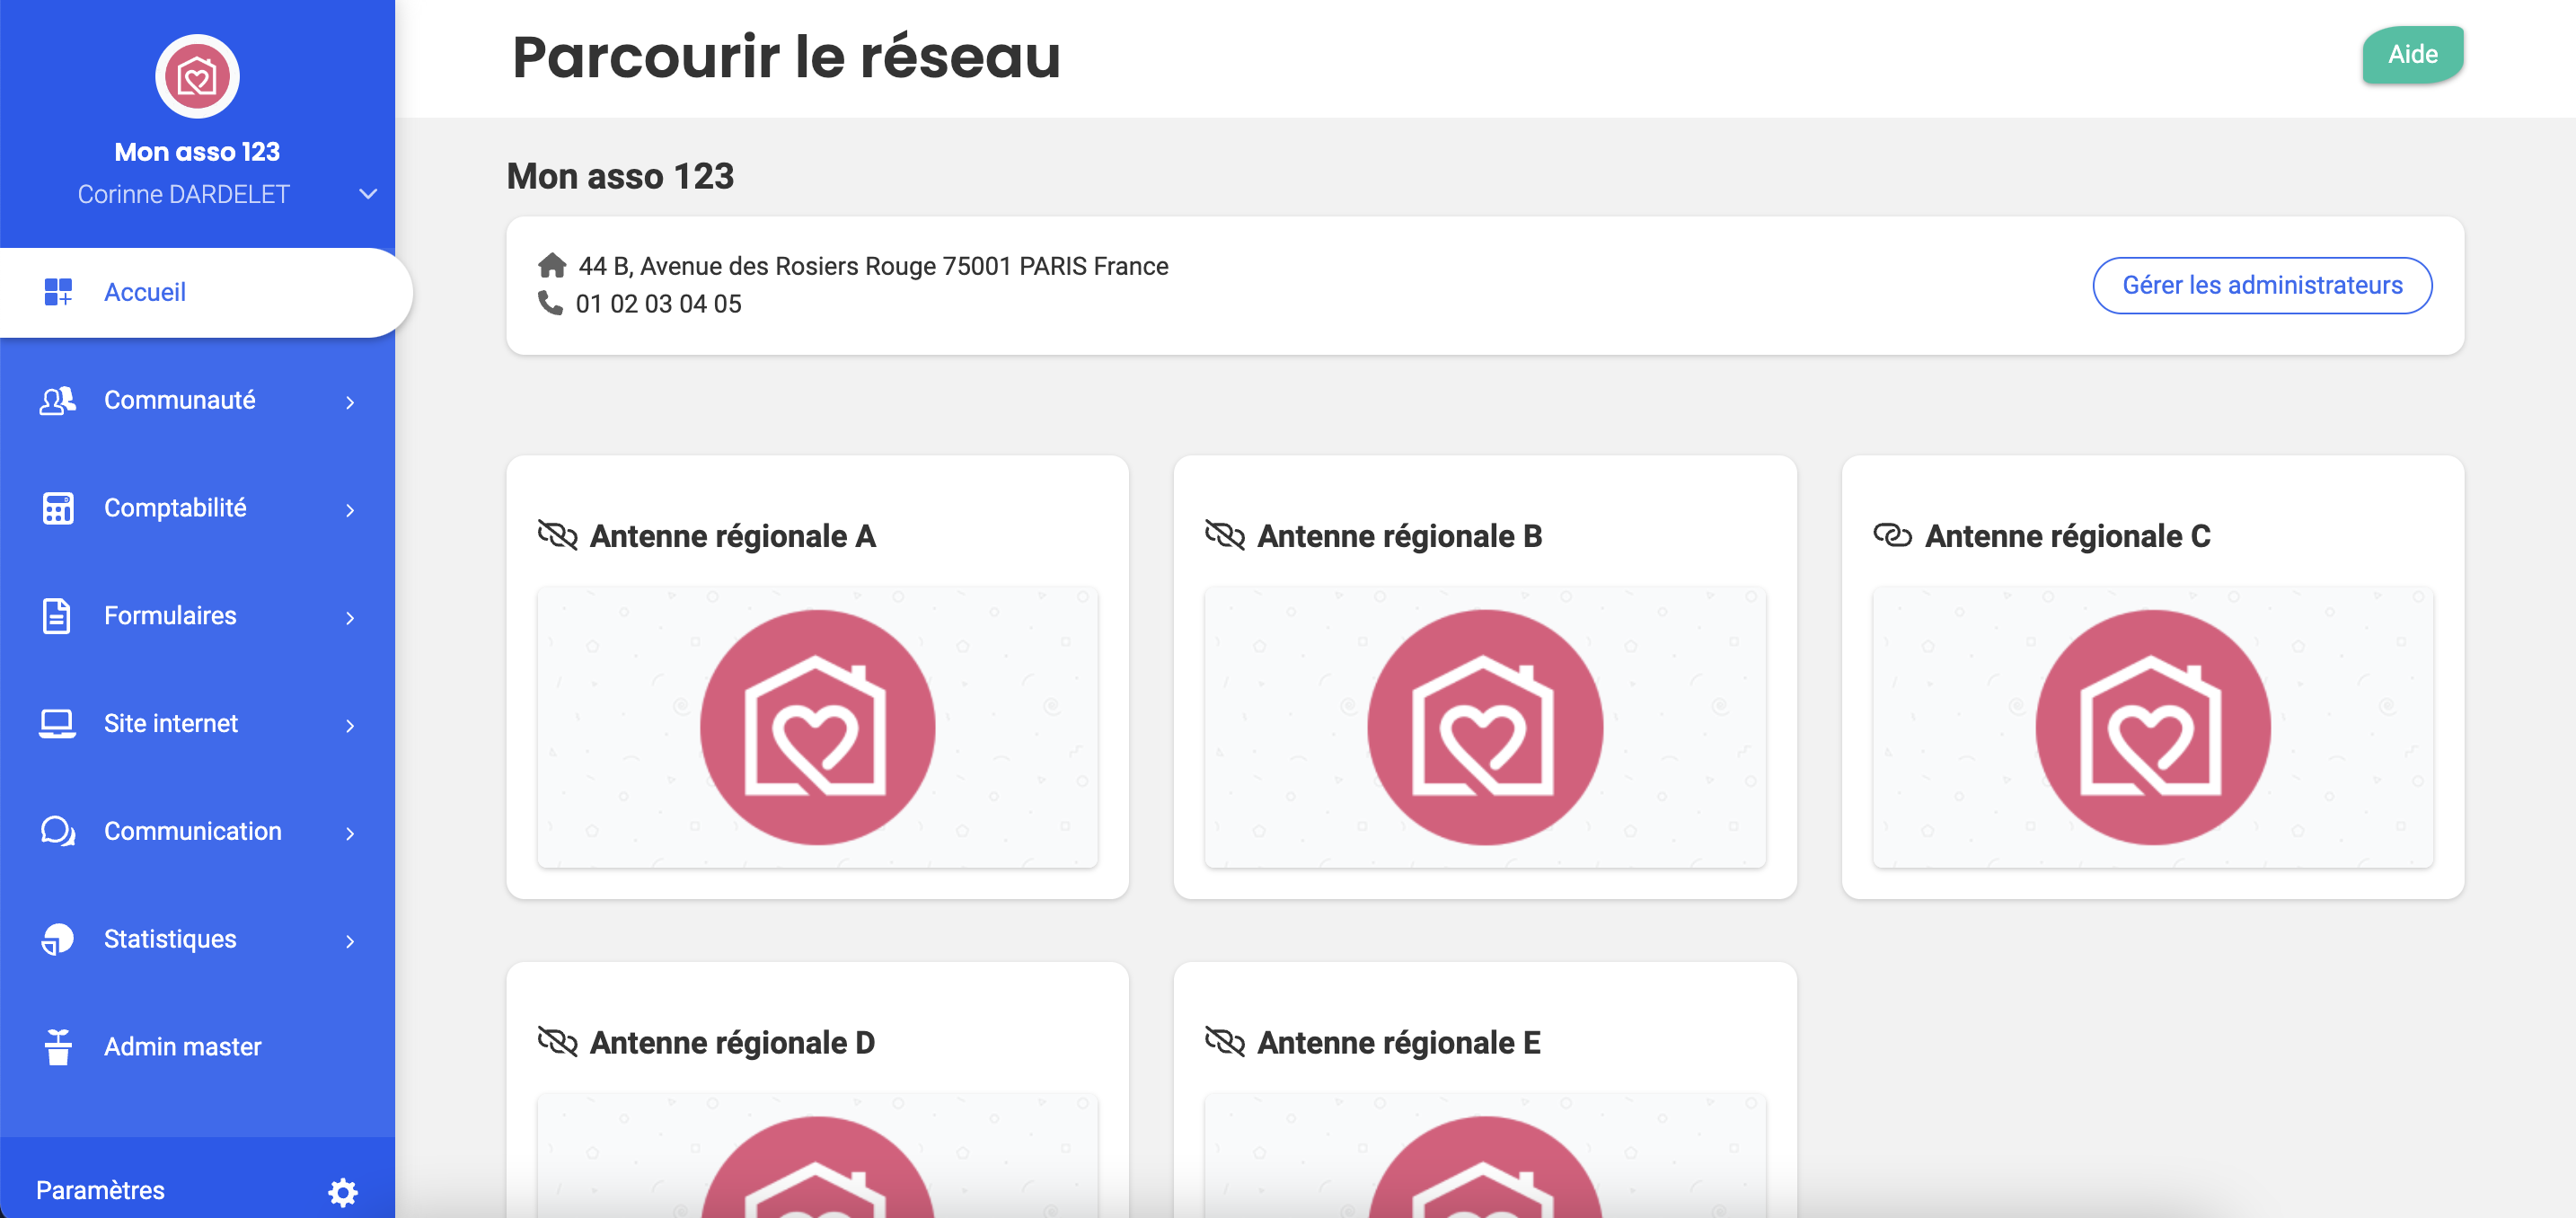The height and width of the screenshot is (1218, 2576).
Task: Open the Antenne régionale C title
Action: point(2067,536)
